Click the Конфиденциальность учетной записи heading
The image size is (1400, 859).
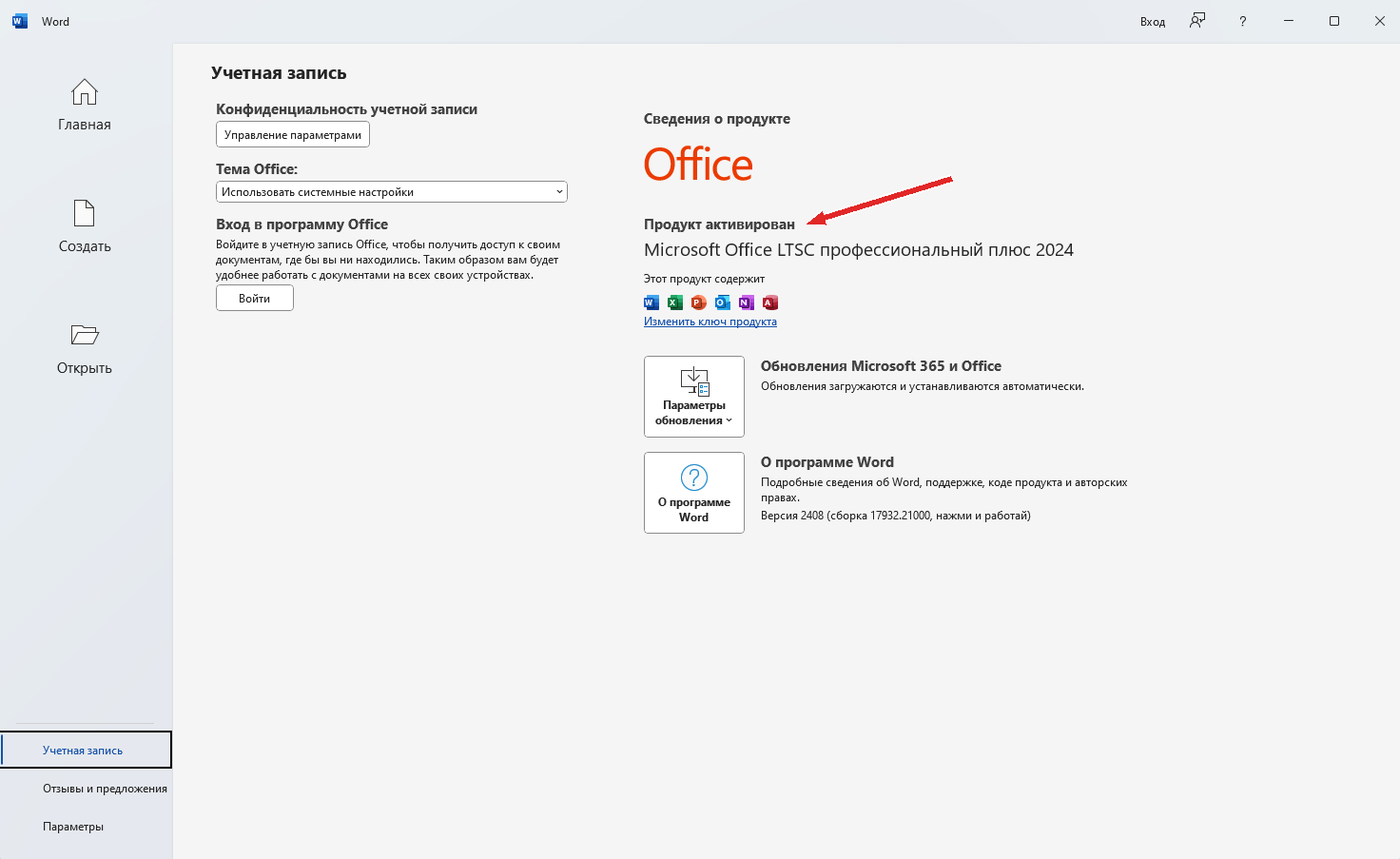347,109
